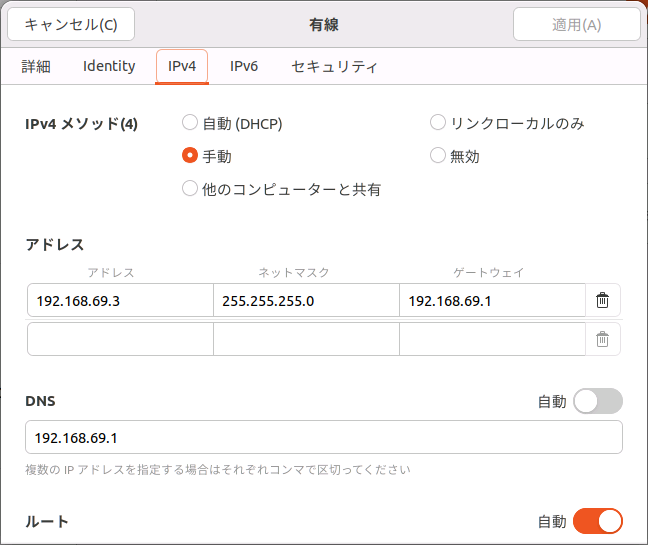Choose 他のコンピューターと共有 option
The height and width of the screenshot is (545, 648).
click(x=190, y=189)
